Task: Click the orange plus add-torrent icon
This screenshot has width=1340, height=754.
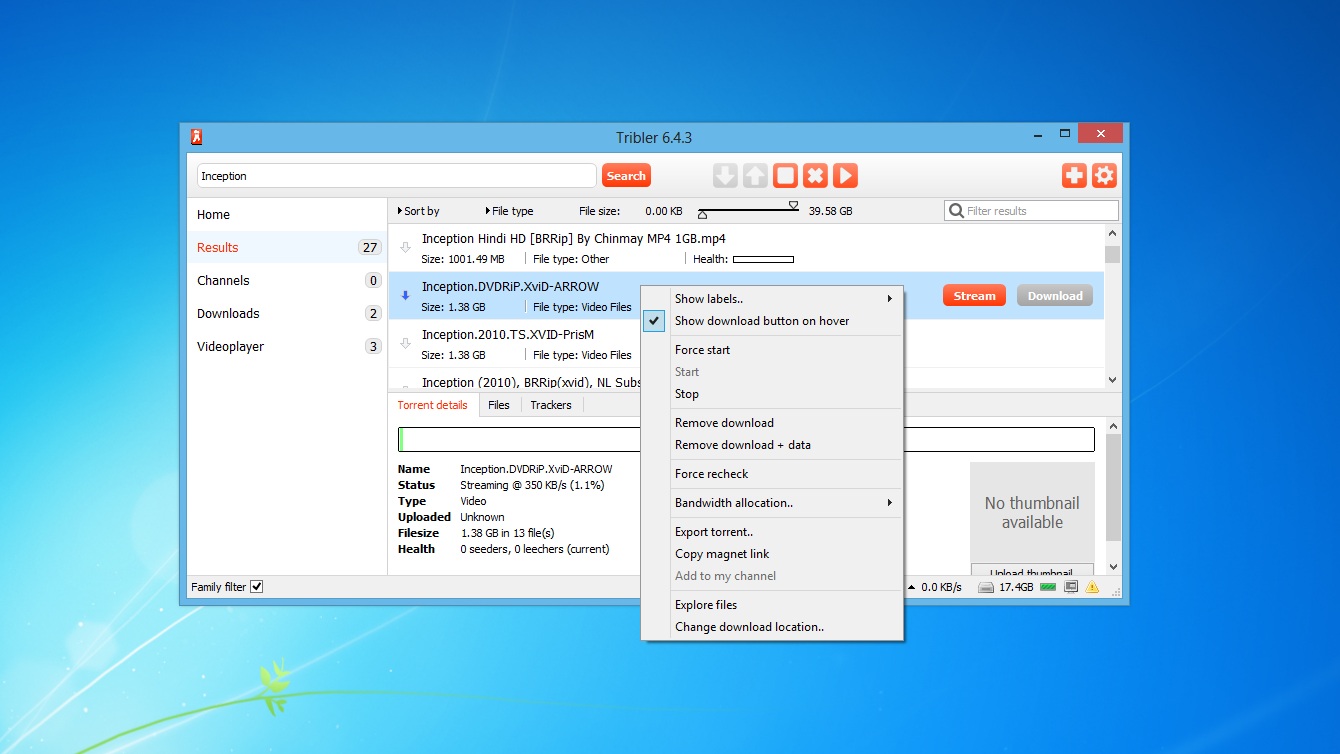Action: coord(1074,176)
